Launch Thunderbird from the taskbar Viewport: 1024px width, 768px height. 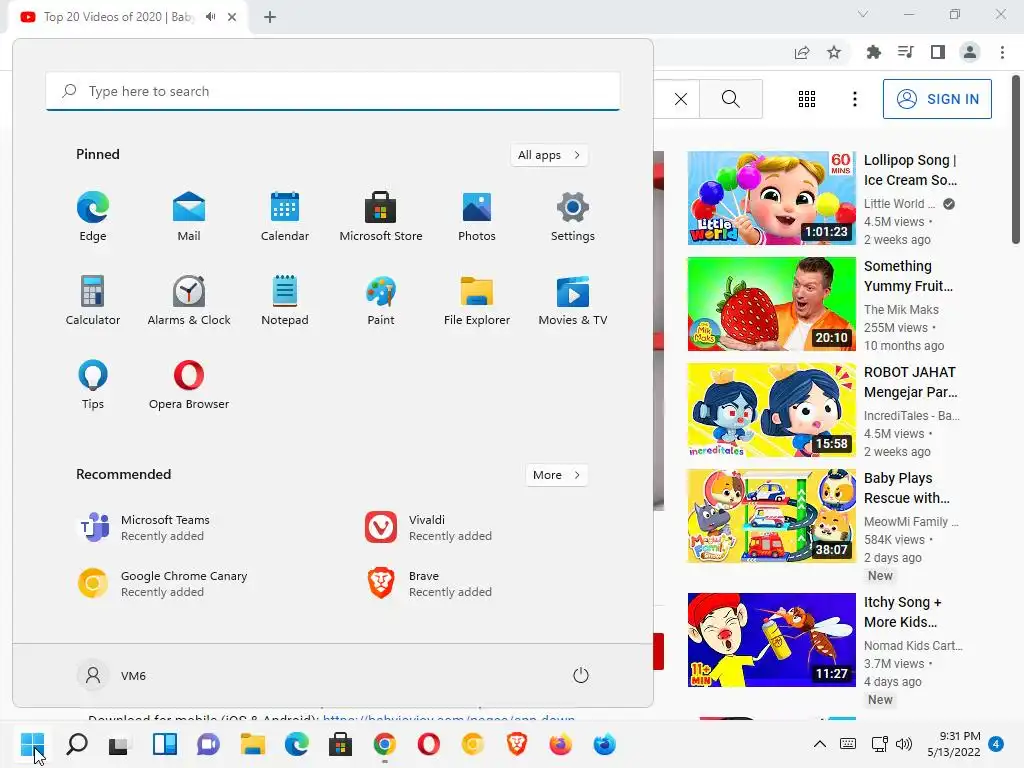point(605,744)
